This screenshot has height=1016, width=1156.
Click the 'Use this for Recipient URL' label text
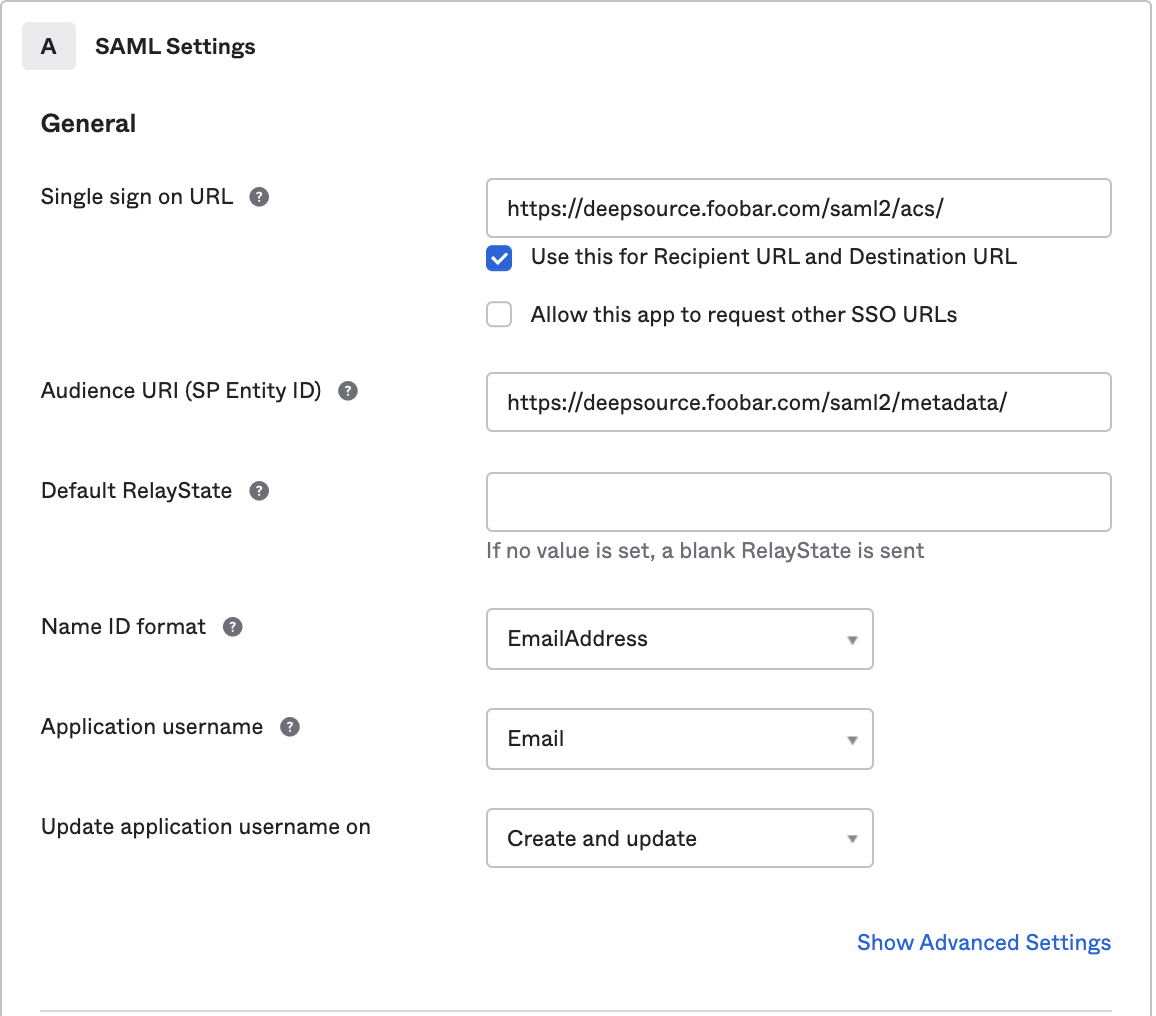tap(773, 257)
